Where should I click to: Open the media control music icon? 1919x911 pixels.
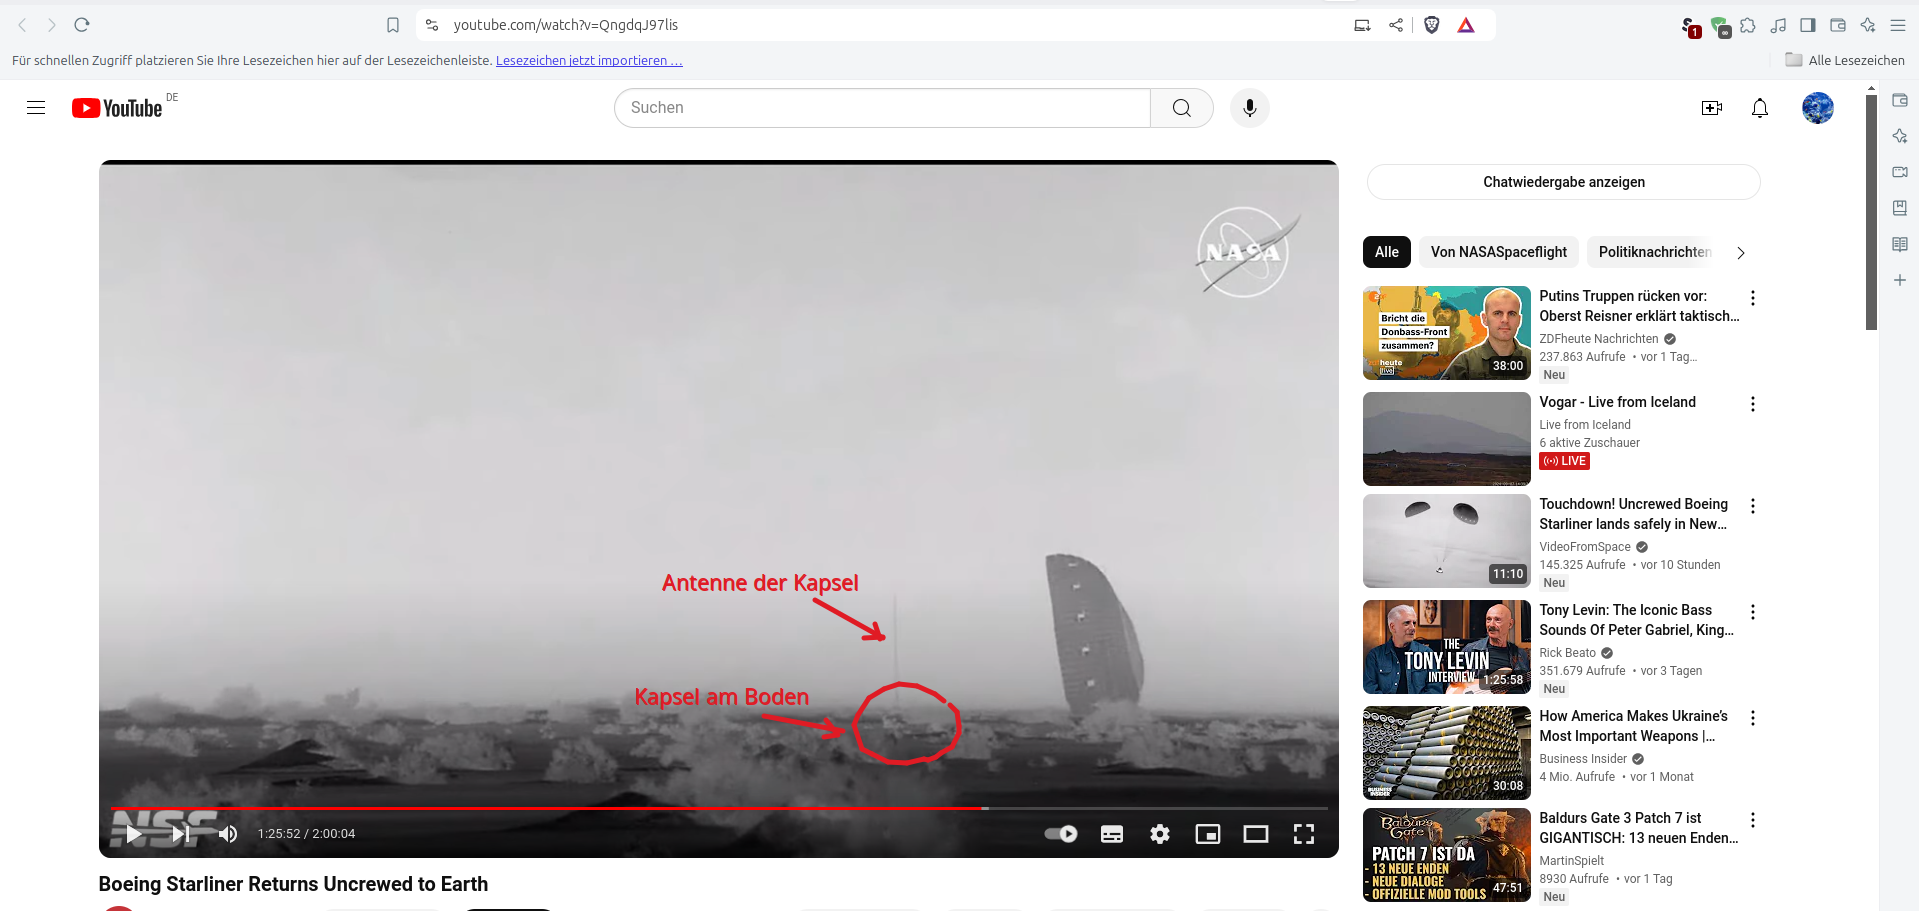[x=1778, y=26]
